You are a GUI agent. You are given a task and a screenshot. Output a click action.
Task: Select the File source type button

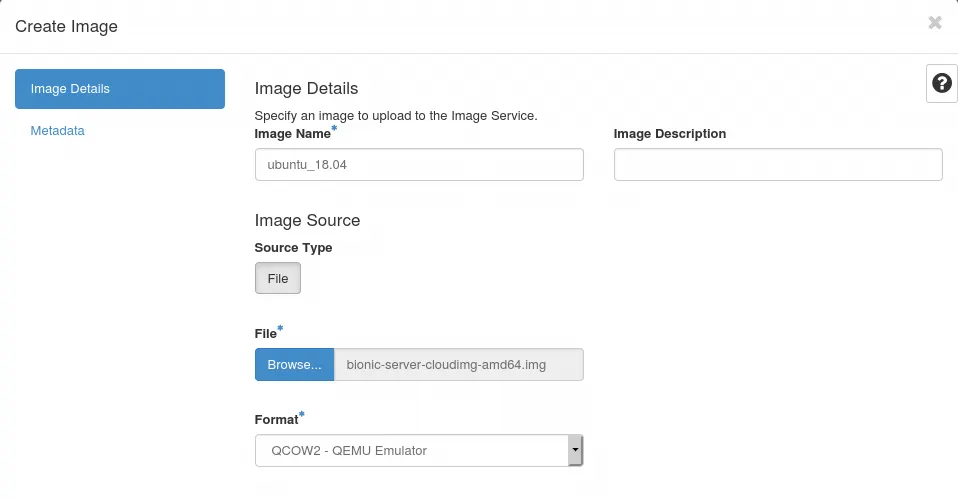[x=278, y=279]
